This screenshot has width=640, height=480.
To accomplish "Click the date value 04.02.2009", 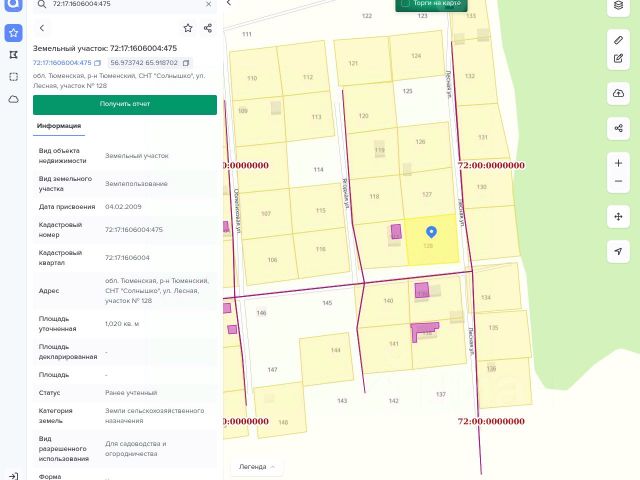I will click(123, 207).
